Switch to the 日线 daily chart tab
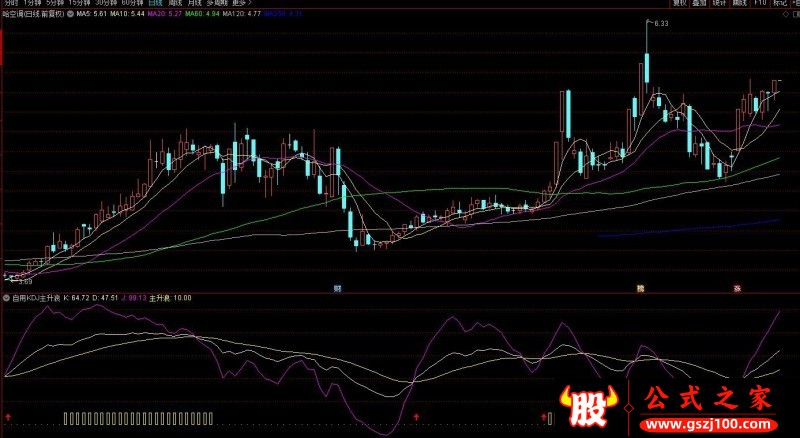The height and width of the screenshot is (438, 800). 156,3
